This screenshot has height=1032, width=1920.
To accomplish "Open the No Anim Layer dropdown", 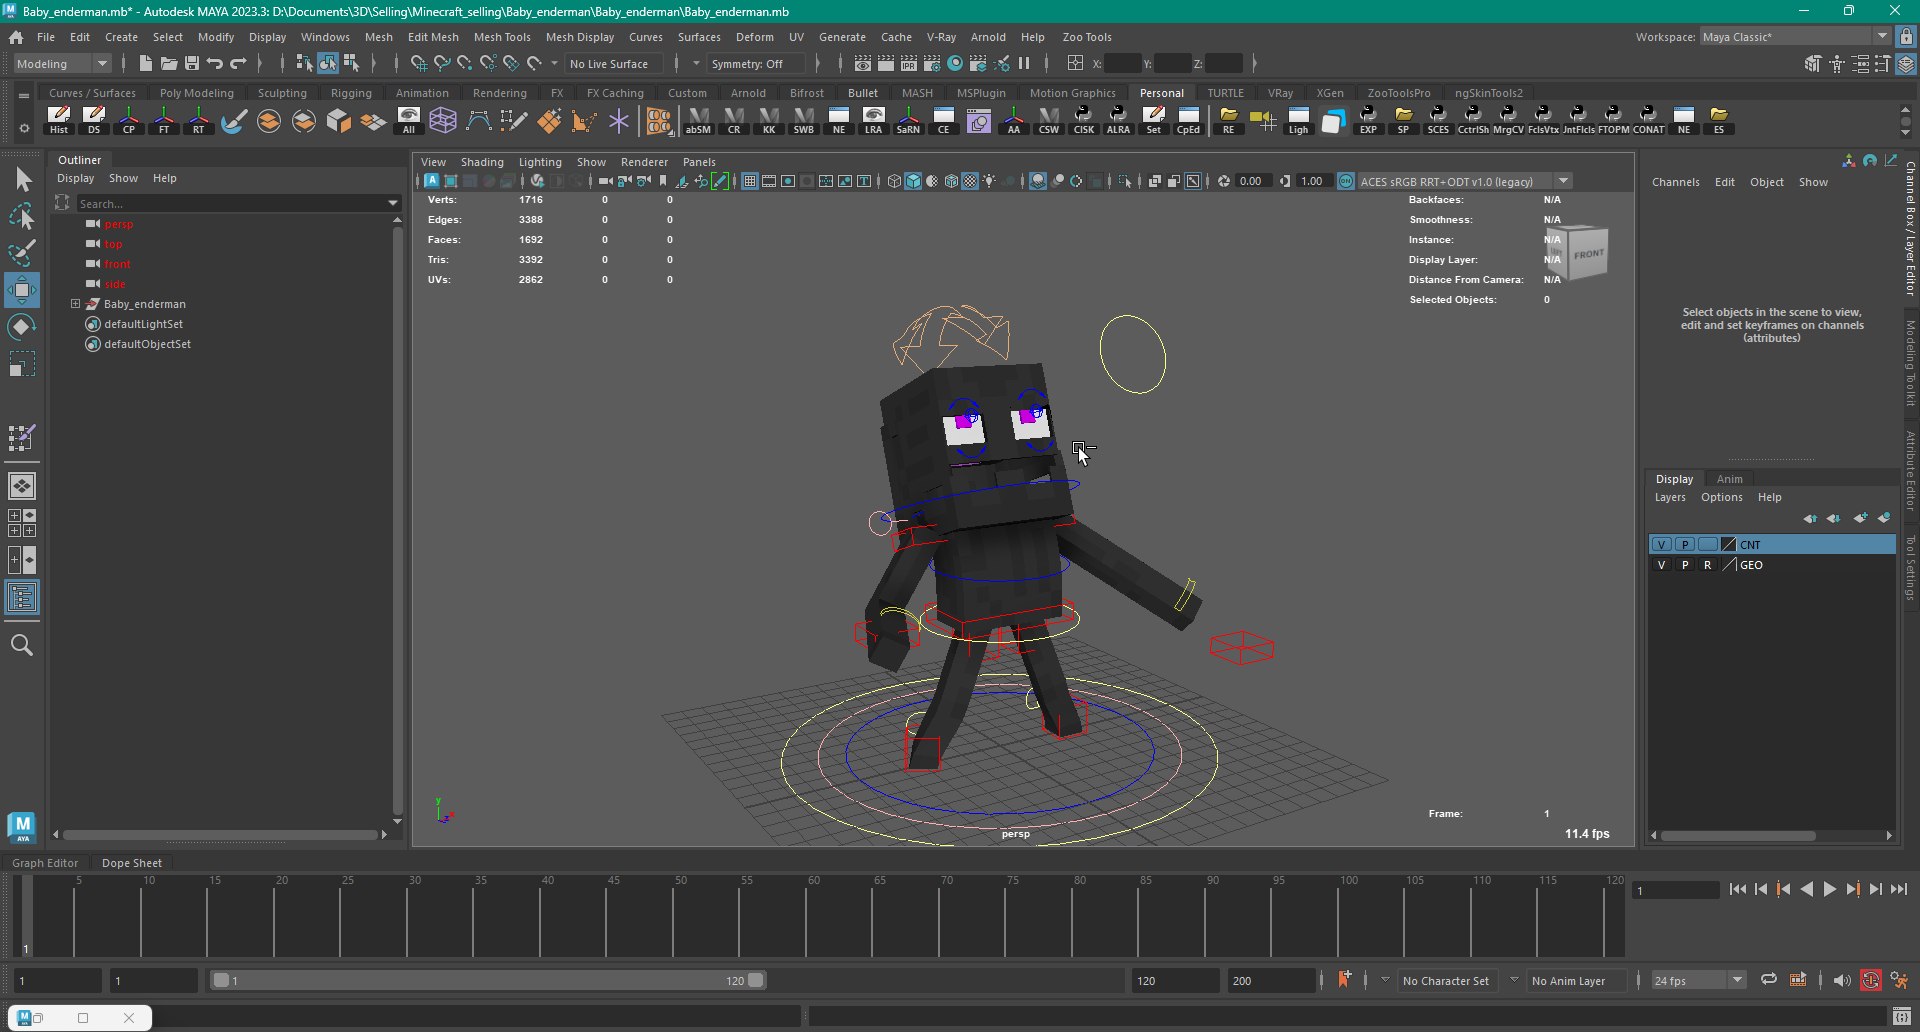I will pyautogui.click(x=1568, y=981).
